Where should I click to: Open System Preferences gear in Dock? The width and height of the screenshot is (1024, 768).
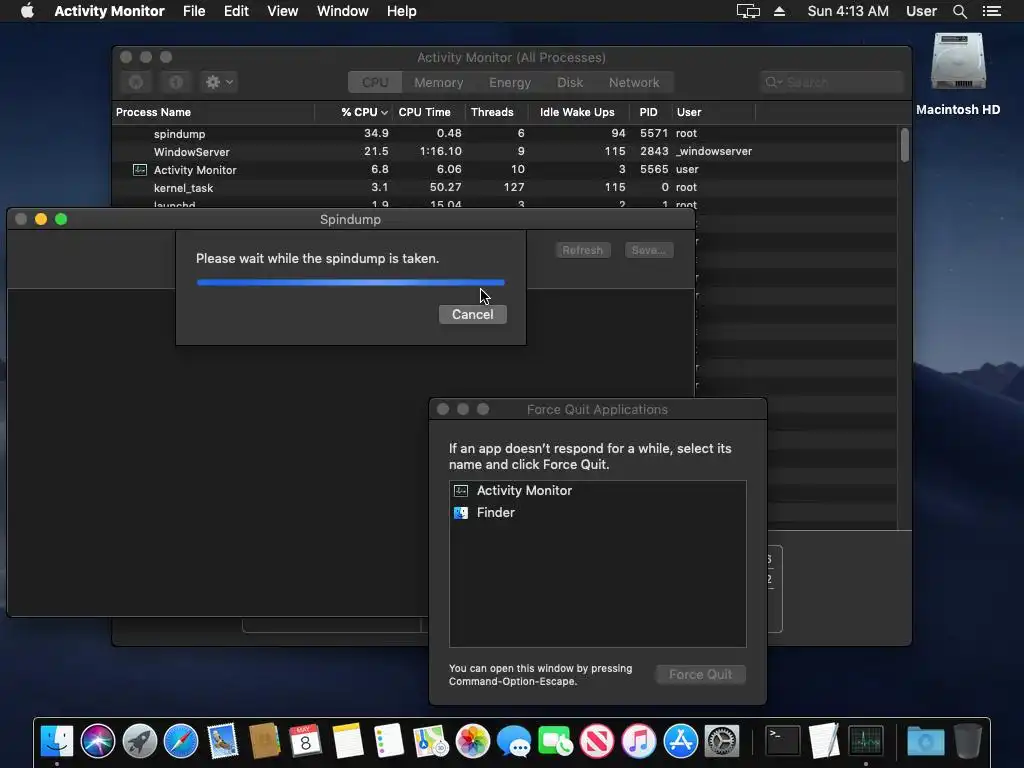click(722, 741)
